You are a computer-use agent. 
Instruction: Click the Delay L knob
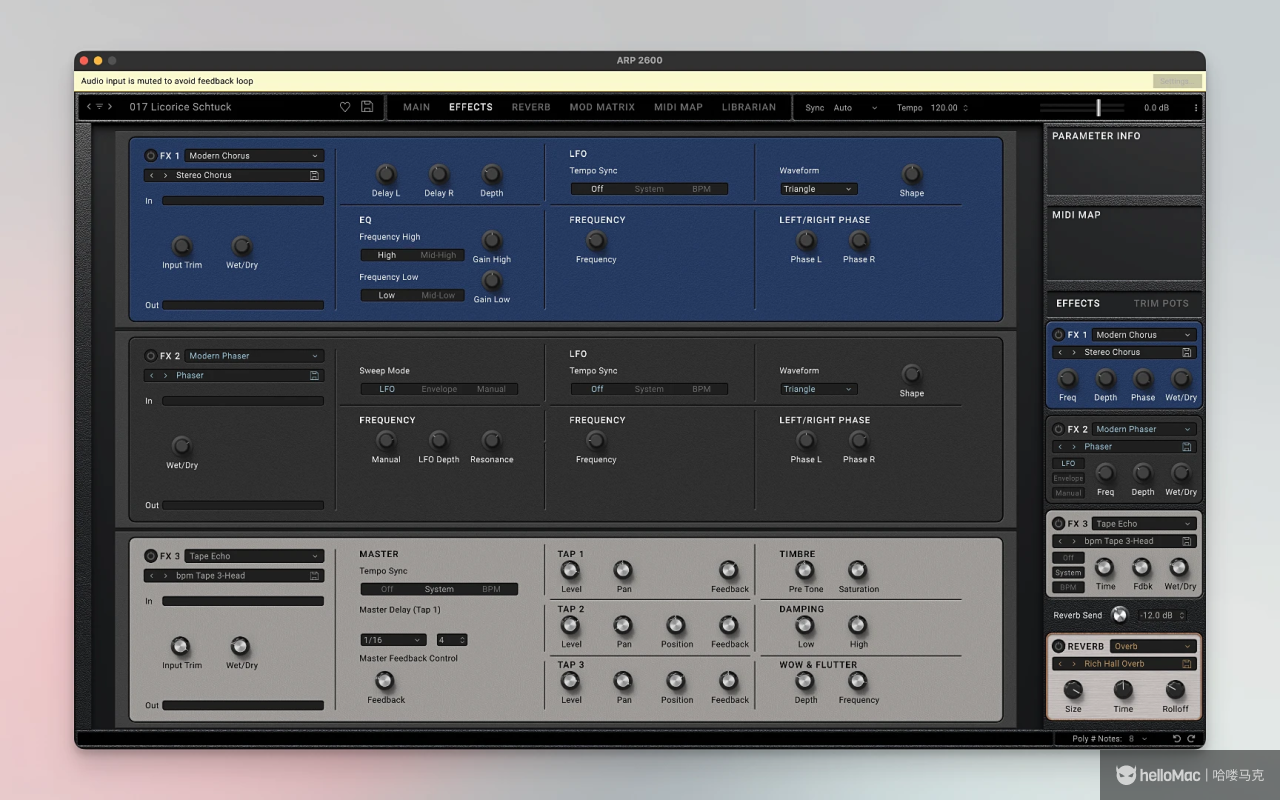point(385,174)
